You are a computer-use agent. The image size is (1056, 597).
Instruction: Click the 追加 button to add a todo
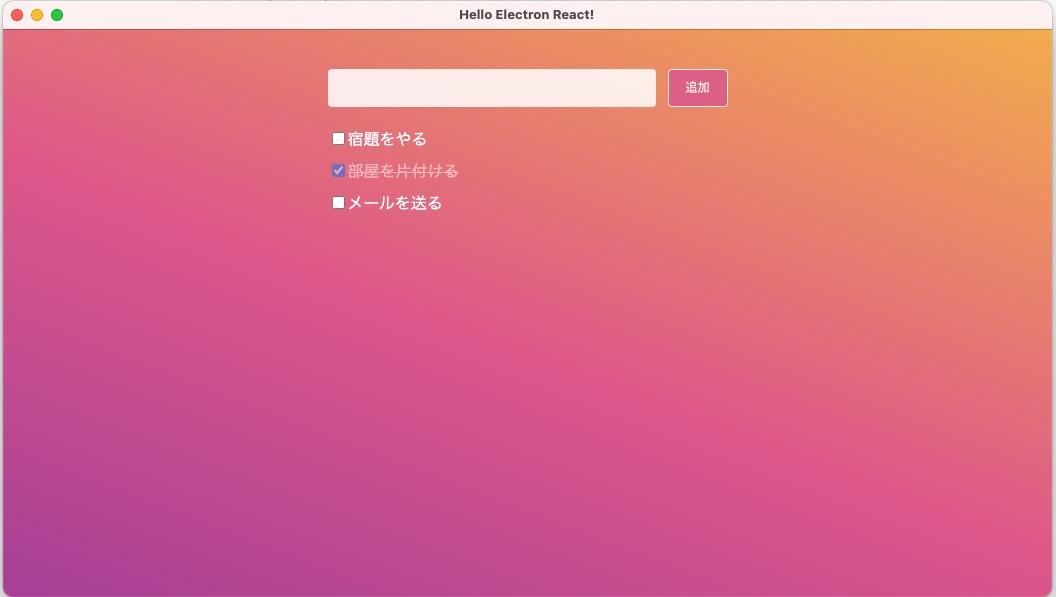(x=697, y=88)
